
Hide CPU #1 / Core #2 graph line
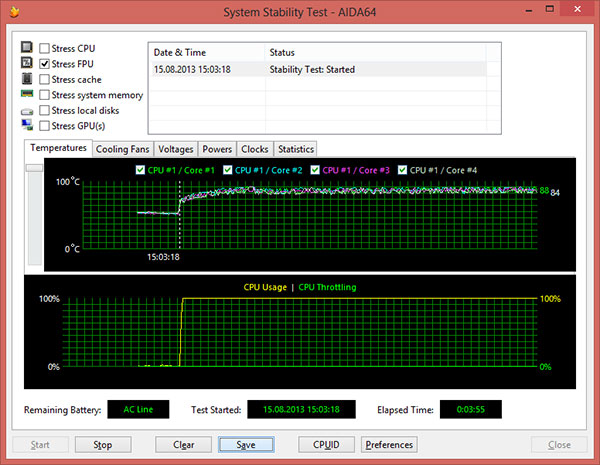[x=228, y=170]
